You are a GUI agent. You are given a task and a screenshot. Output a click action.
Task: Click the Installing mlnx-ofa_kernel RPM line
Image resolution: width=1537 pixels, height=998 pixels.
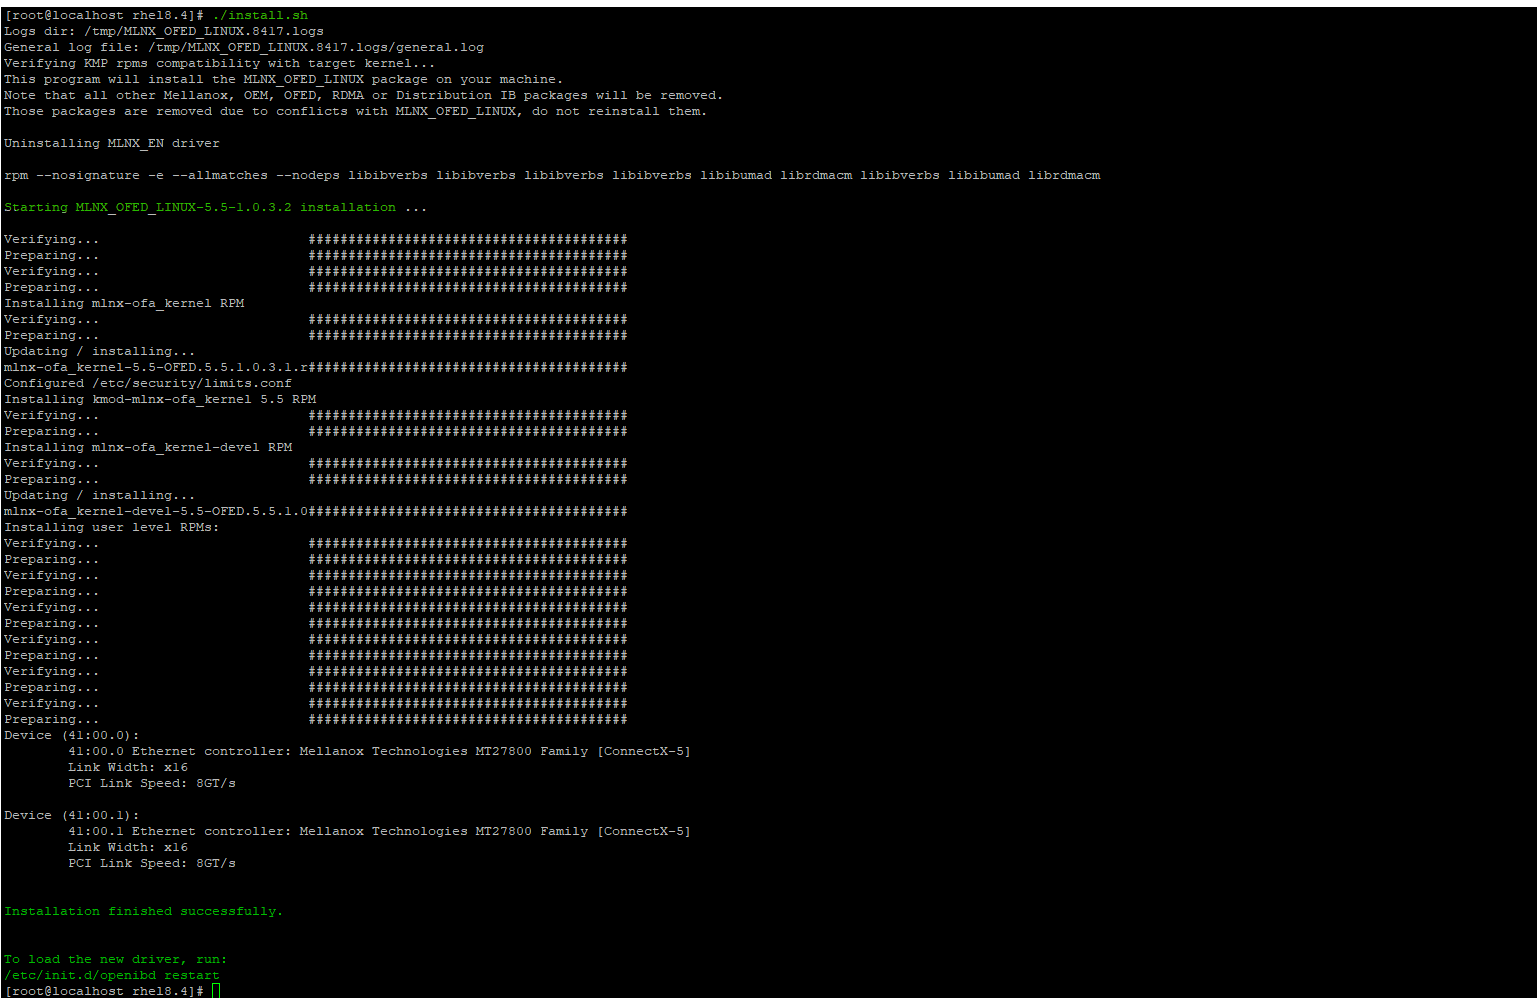tap(125, 302)
